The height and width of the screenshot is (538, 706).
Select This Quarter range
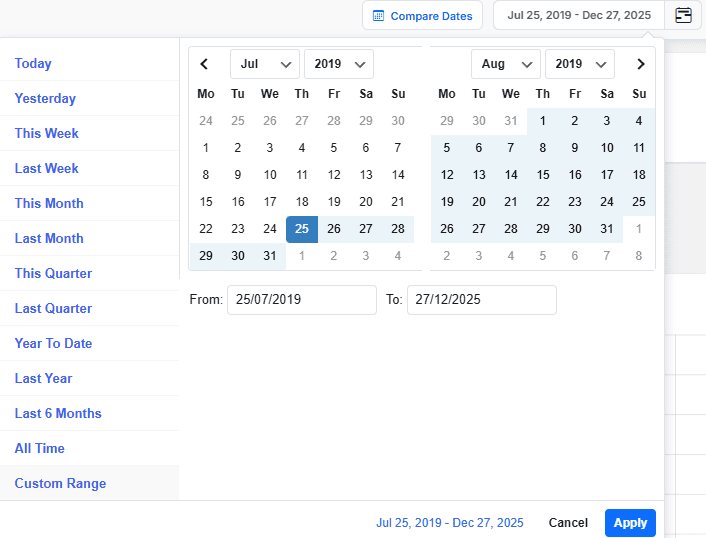click(90, 273)
